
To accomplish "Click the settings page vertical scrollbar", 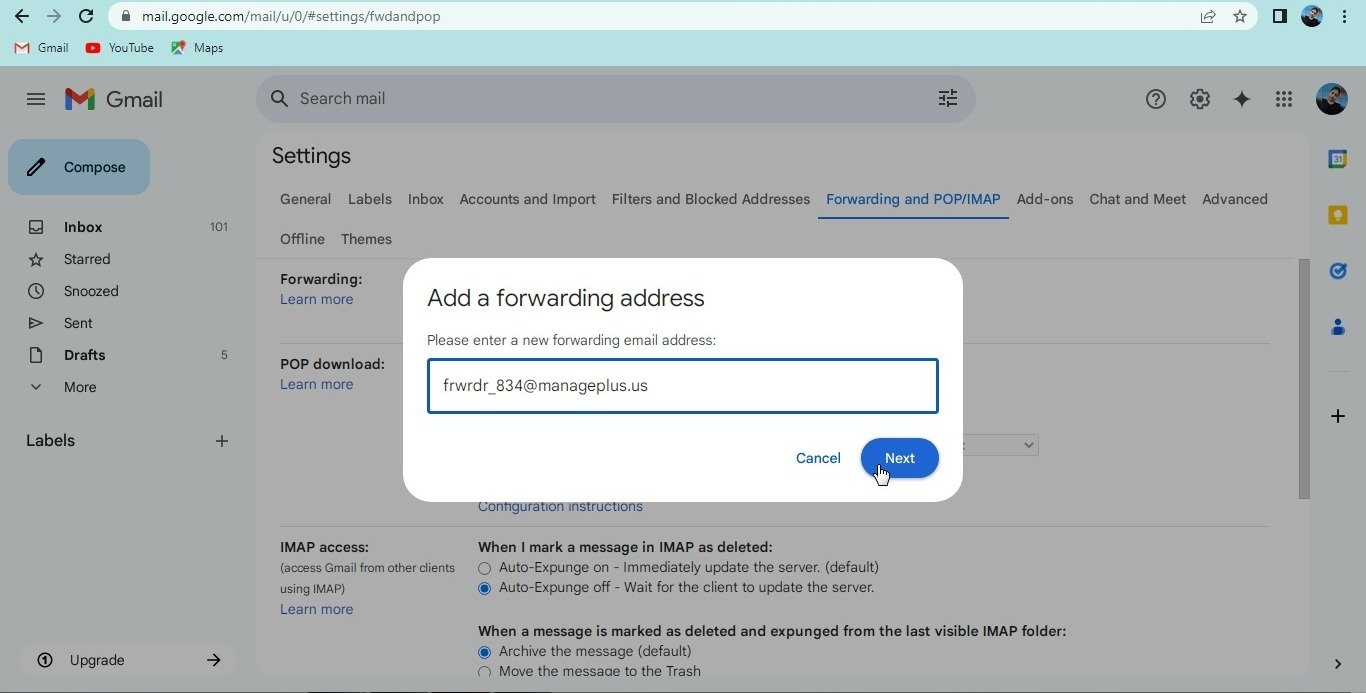I will (x=1304, y=378).
